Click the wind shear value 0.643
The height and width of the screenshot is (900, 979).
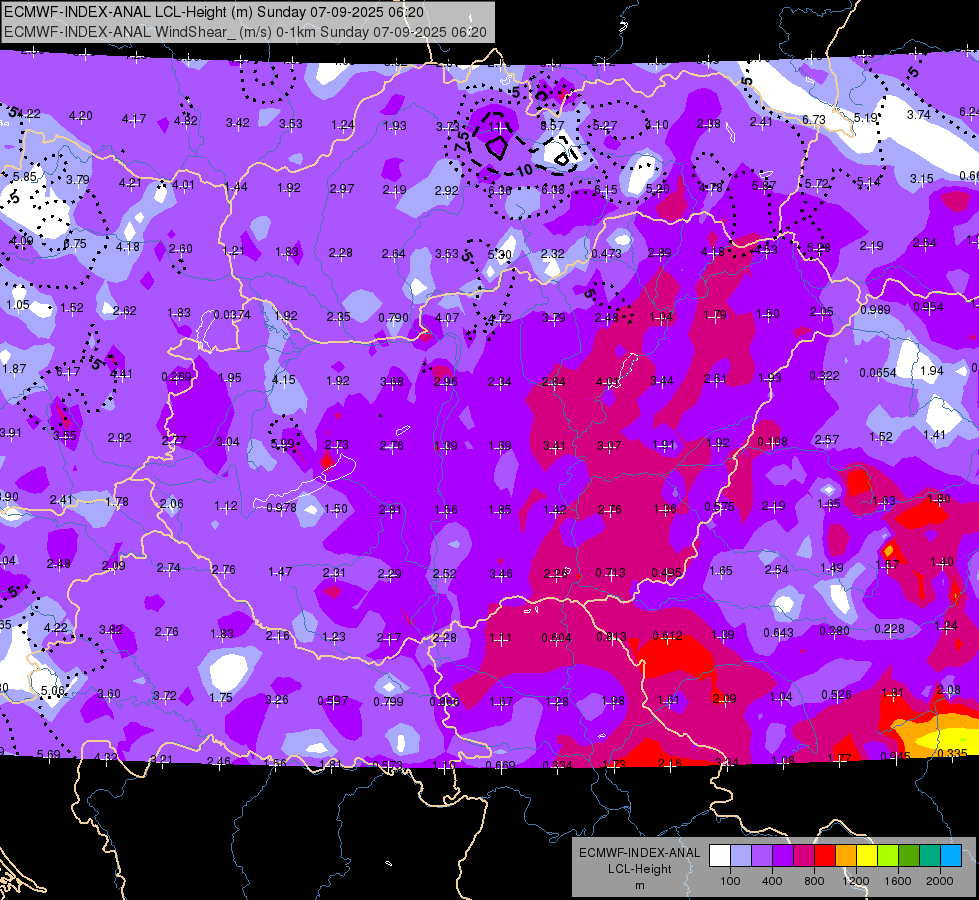[779, 633]
